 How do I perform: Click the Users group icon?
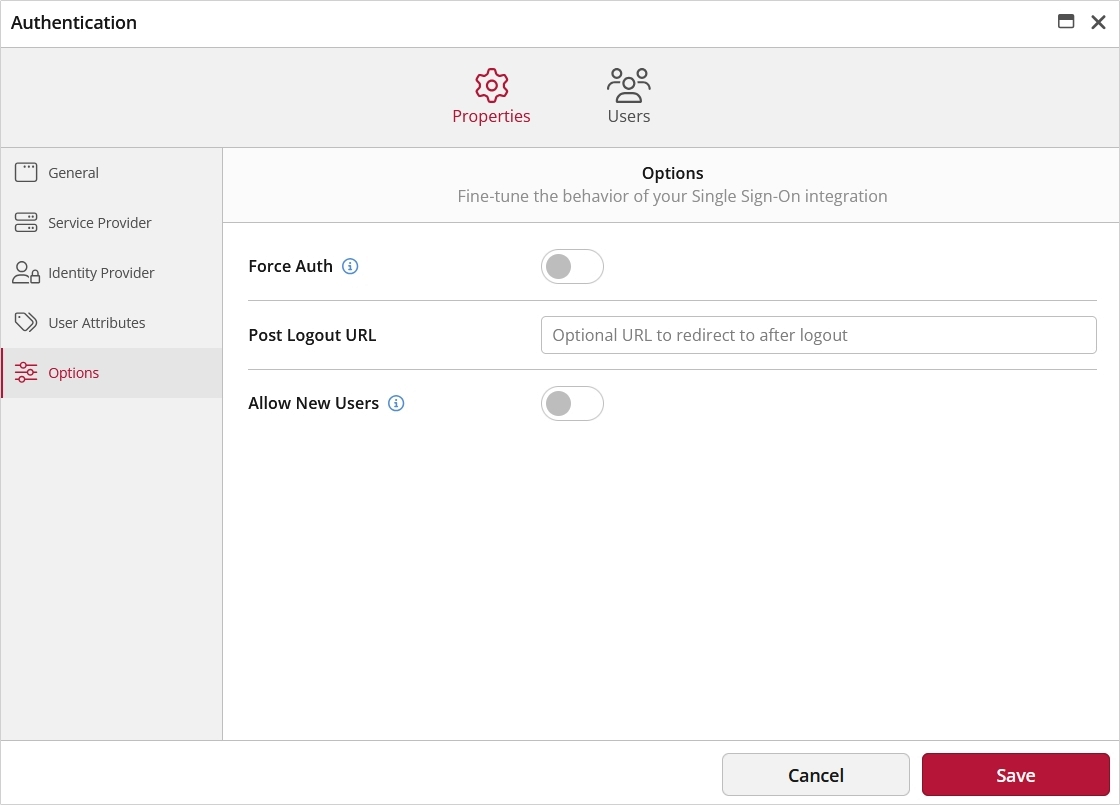pos(628,83)
